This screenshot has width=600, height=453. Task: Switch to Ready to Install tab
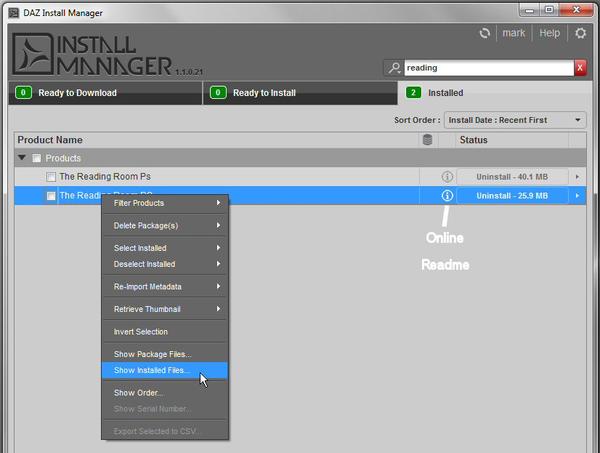(x=300, y=93)
